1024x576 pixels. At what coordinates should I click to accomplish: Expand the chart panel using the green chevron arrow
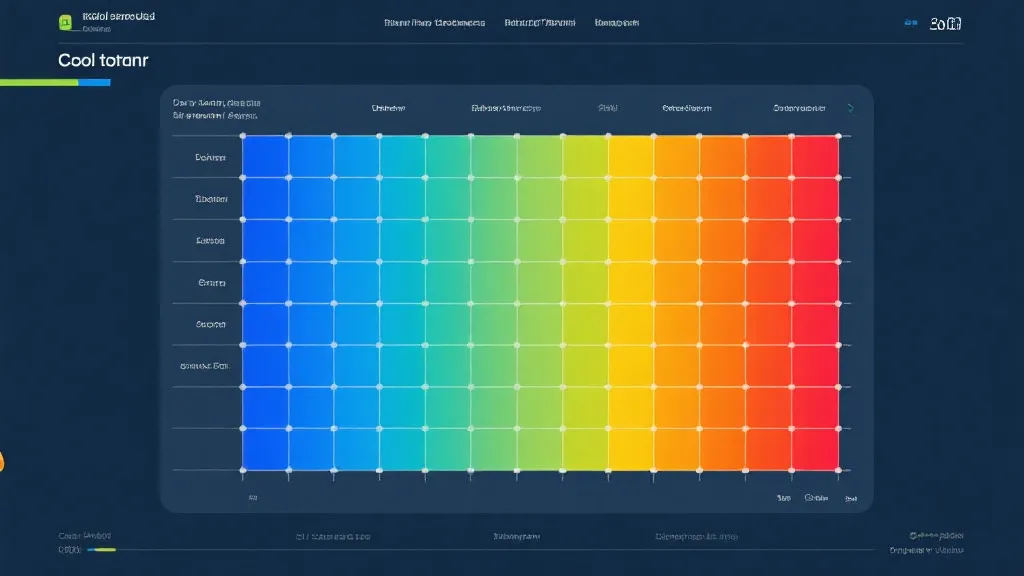851,108
